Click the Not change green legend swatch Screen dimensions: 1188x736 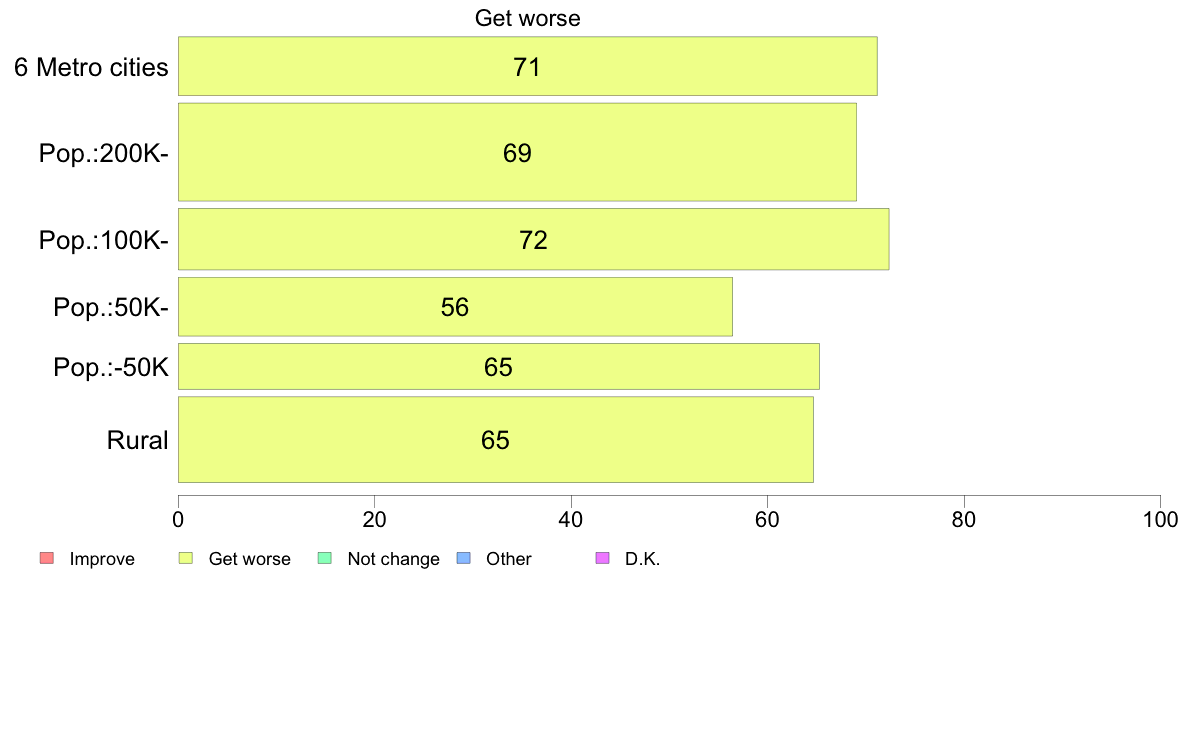[x=325, y=559]
